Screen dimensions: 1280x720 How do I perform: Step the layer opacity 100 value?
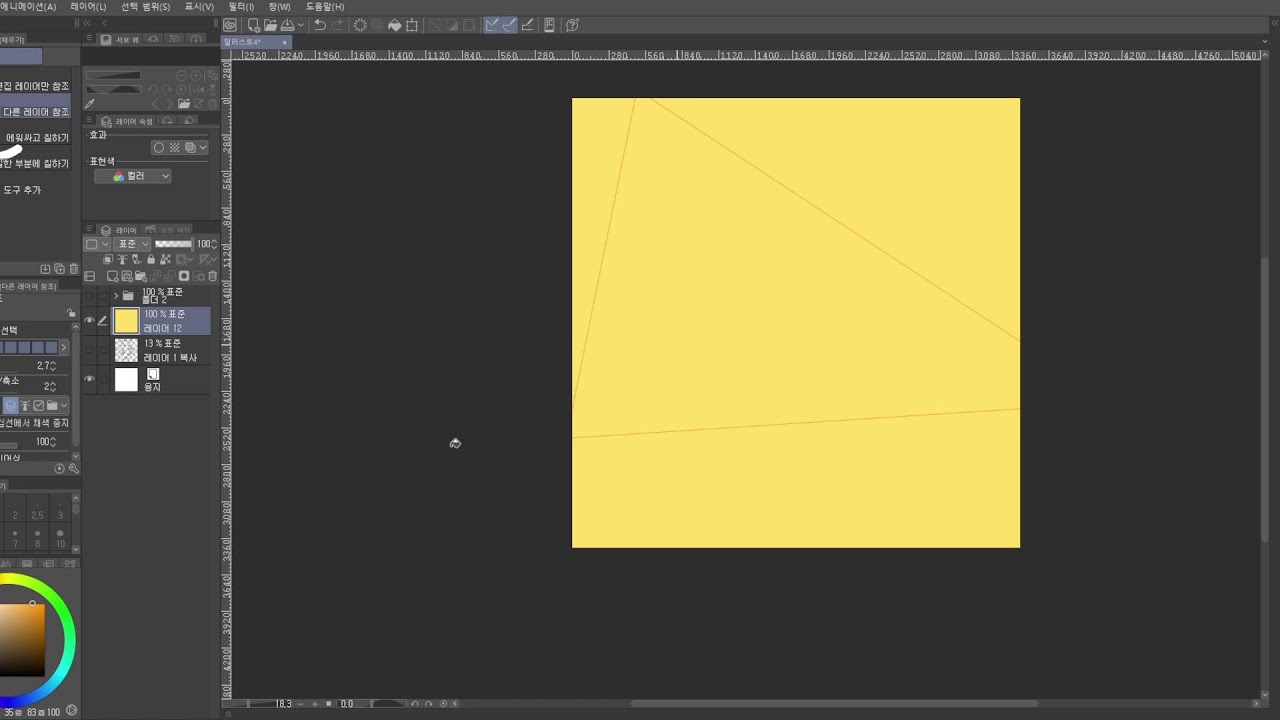pyautogui.click(x=214, y=244)
